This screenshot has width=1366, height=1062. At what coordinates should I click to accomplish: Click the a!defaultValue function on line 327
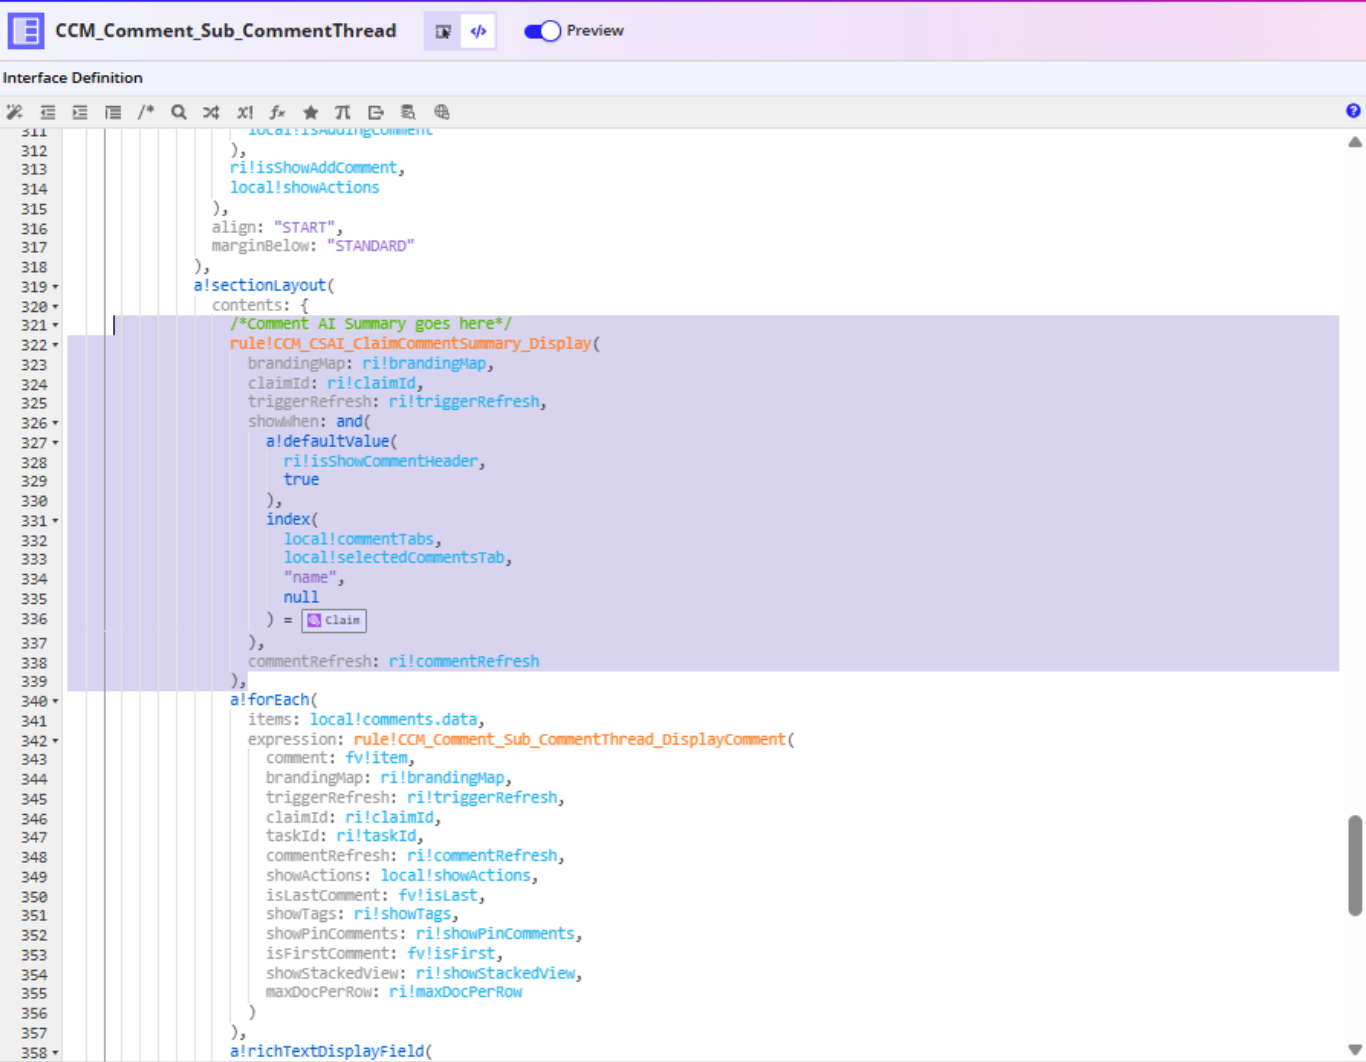(x=327, y=441)
